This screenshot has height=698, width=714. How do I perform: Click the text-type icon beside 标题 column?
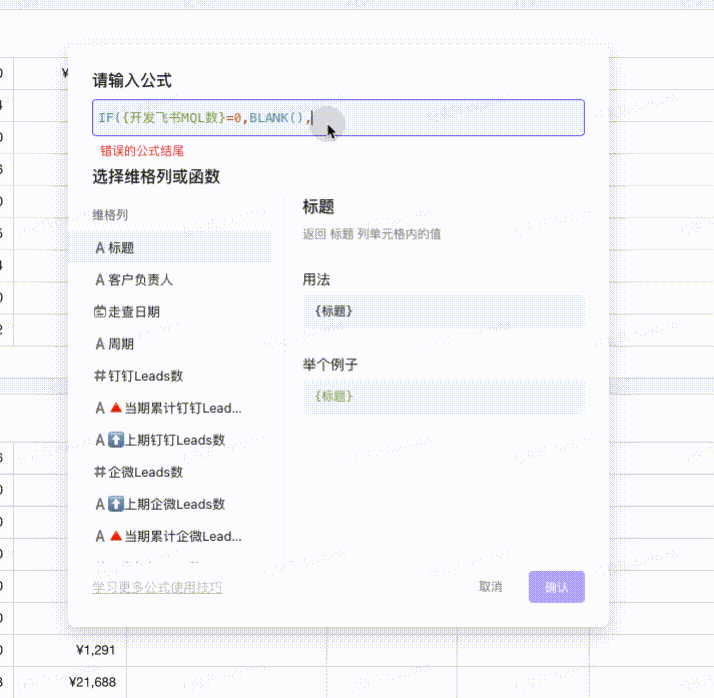point(99,248)
